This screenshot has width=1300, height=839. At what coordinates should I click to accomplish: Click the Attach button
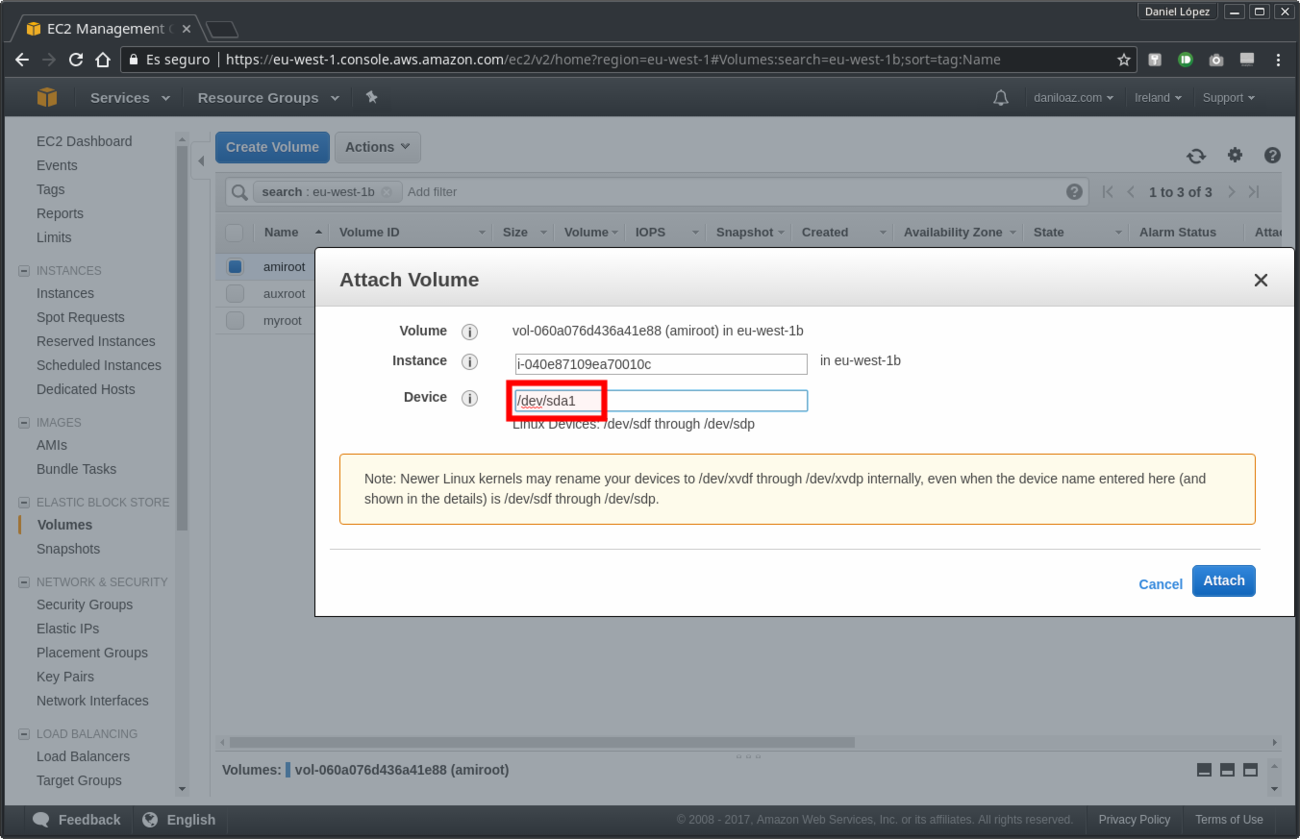pyautogui.click(x=1223, y=580)
